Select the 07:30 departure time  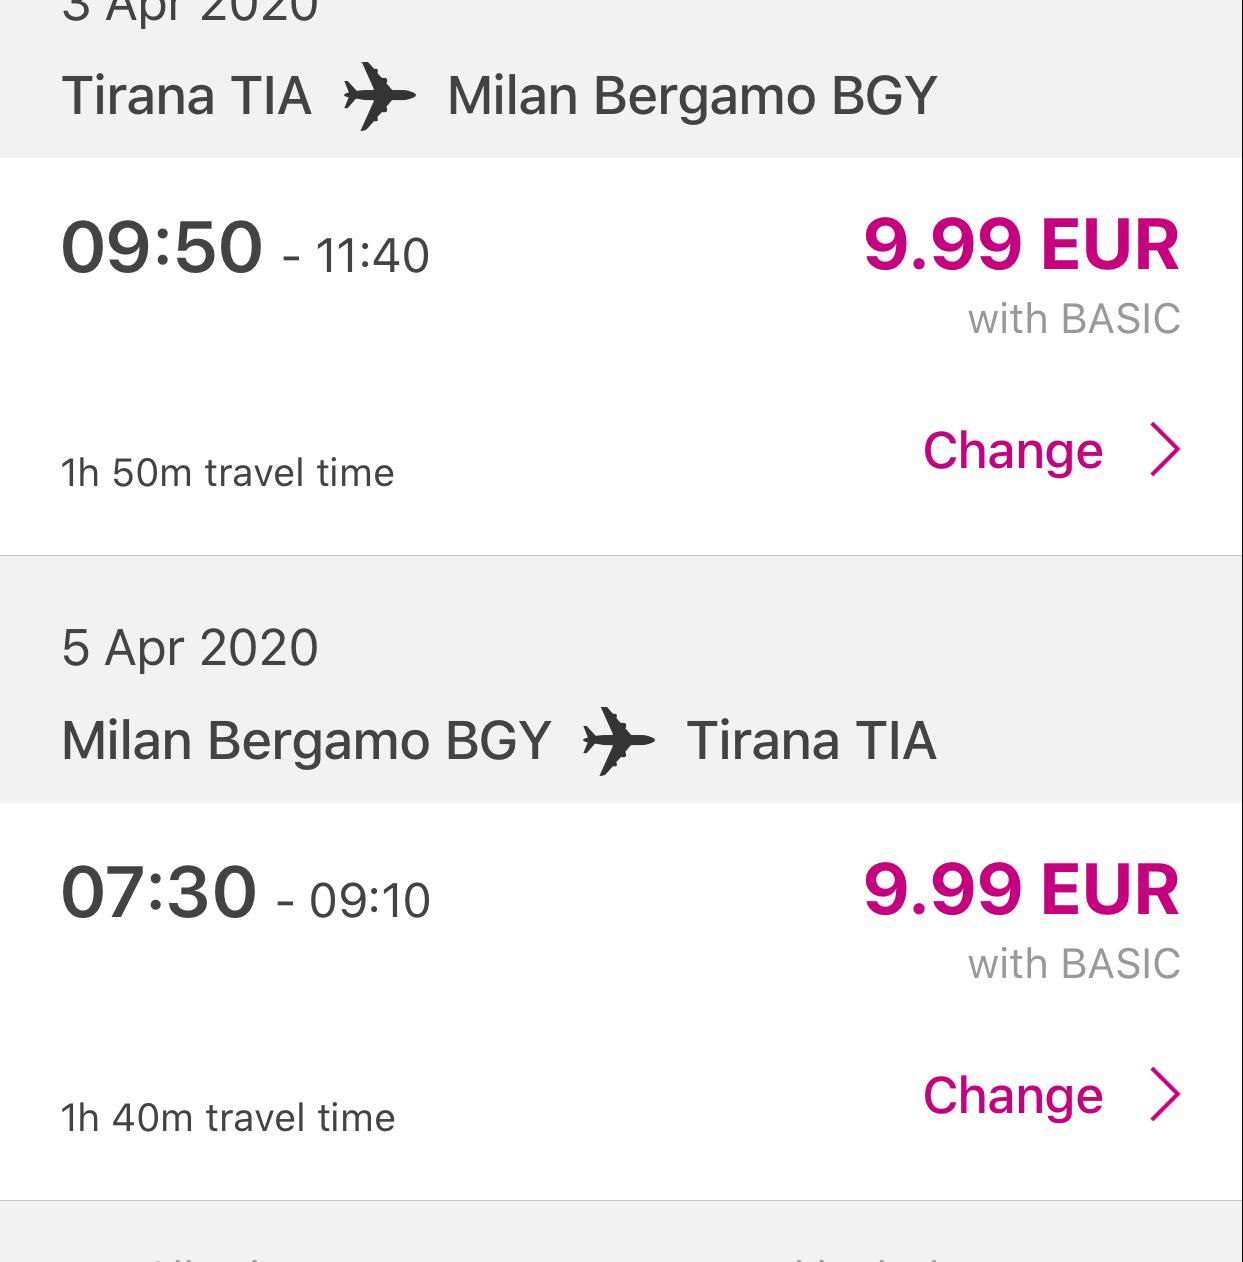tap(159, 892)
